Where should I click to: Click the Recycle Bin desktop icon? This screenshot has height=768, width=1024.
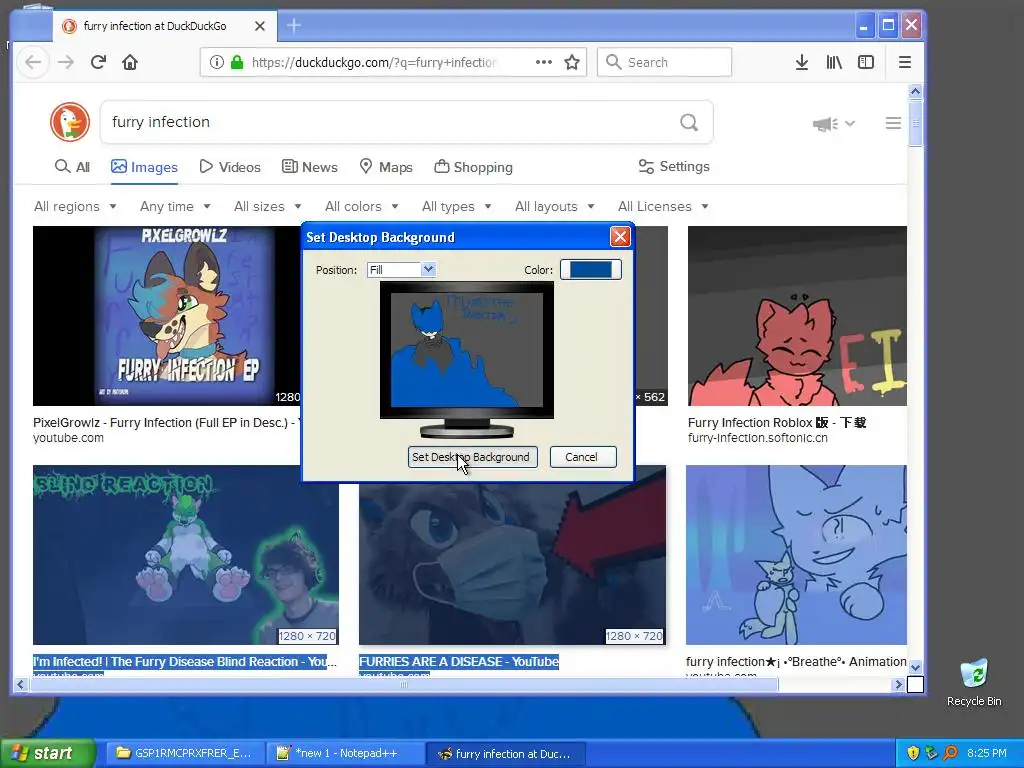click(x=974, y=682)
